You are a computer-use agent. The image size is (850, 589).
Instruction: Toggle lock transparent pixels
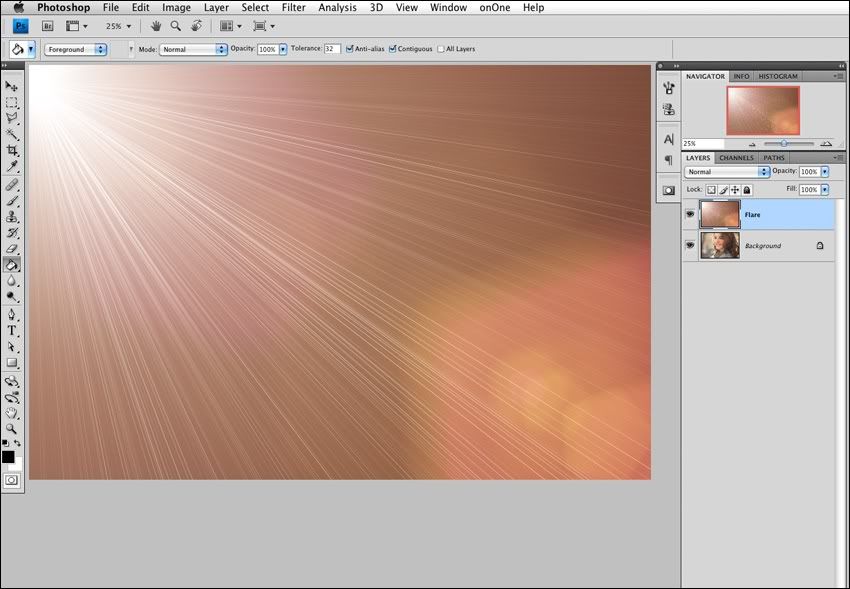tap(711, 190)
